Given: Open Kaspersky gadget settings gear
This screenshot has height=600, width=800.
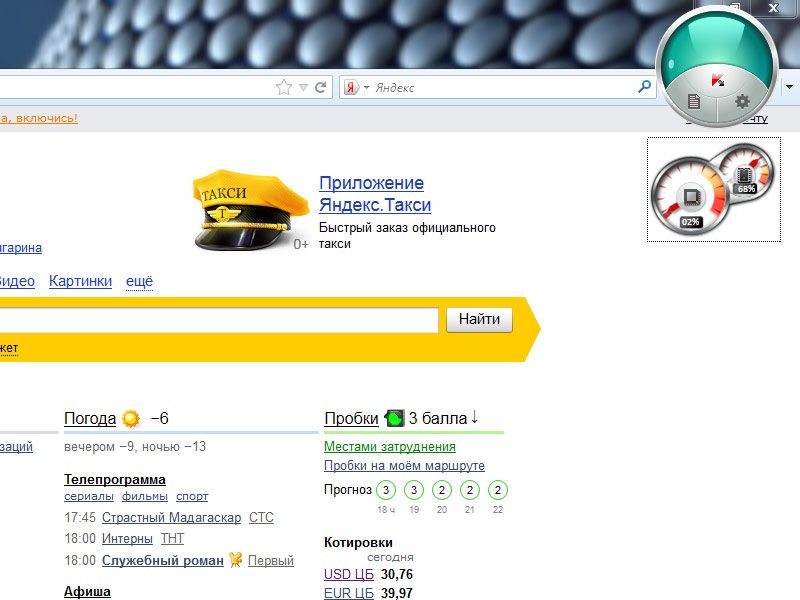Looking at the screenshot, I should (742, 101).
